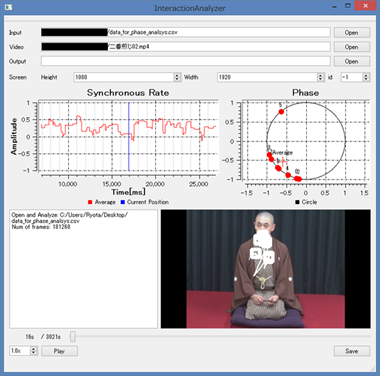Decrease the screen Width spinner value

[320, 79]
